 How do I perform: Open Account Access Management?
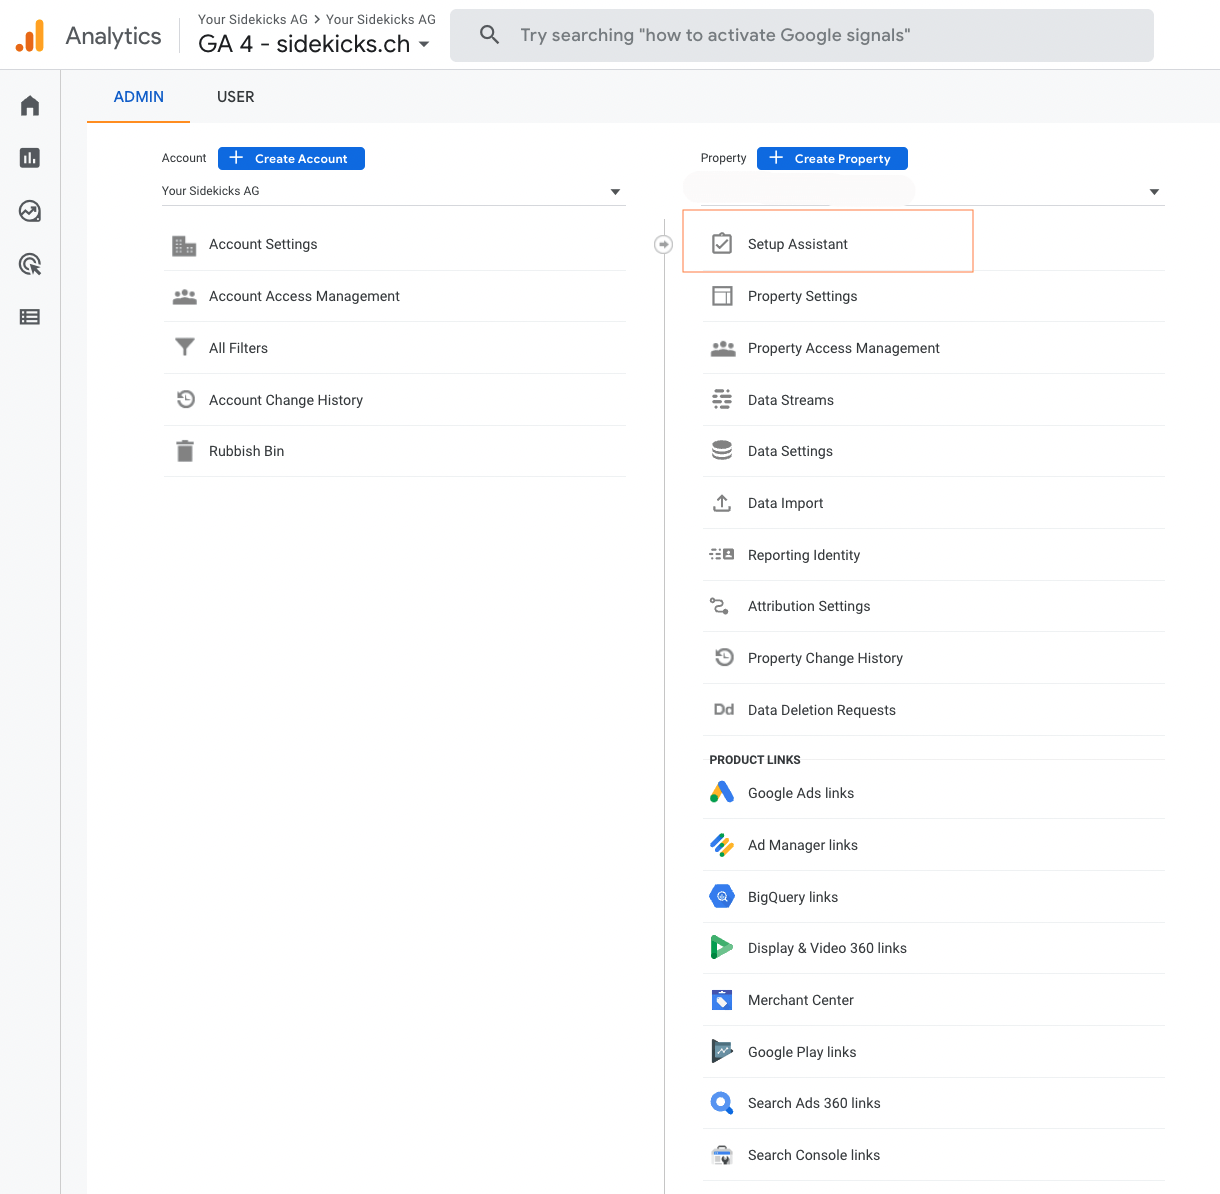pos(395,297)
